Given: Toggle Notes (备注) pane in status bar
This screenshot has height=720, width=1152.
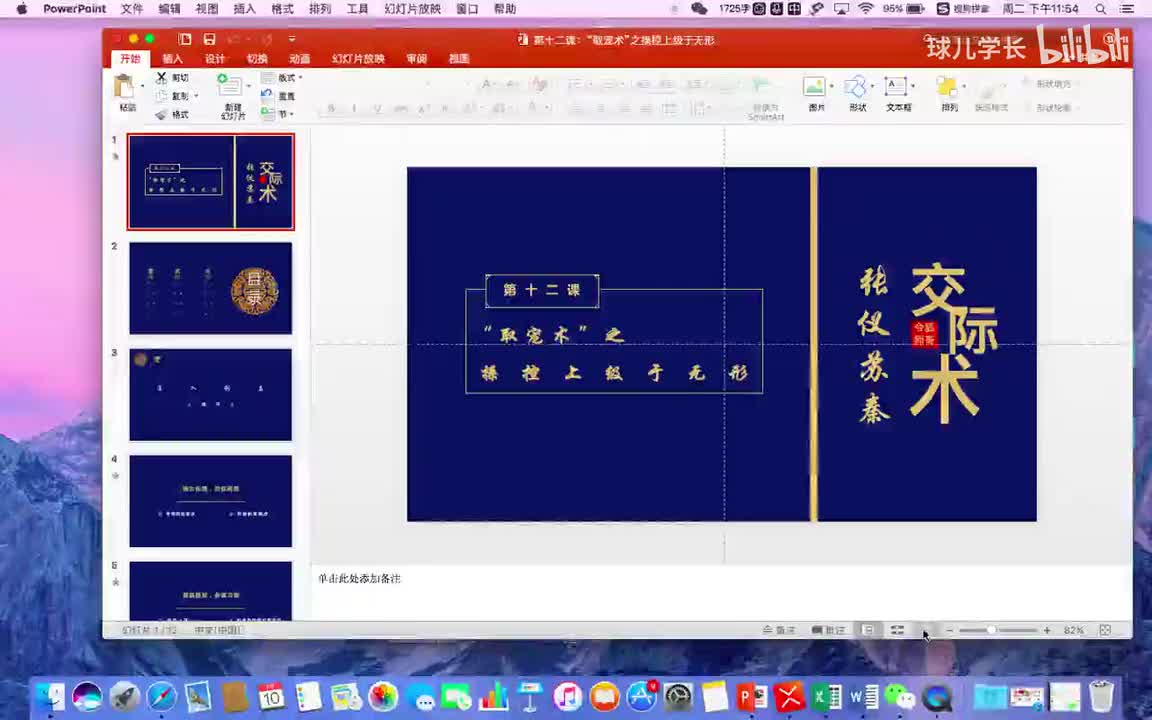Looking at the screenshot, I should pos(779,630).
